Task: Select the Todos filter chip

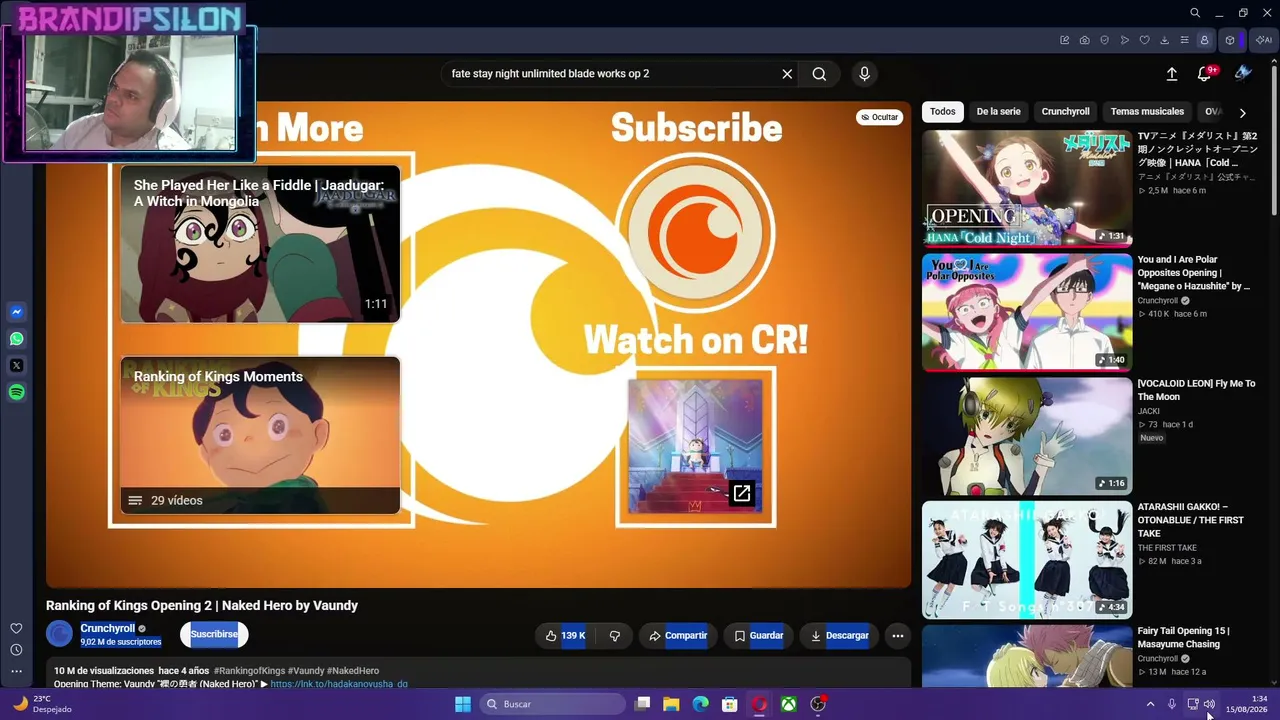Action: coord(943,112)
